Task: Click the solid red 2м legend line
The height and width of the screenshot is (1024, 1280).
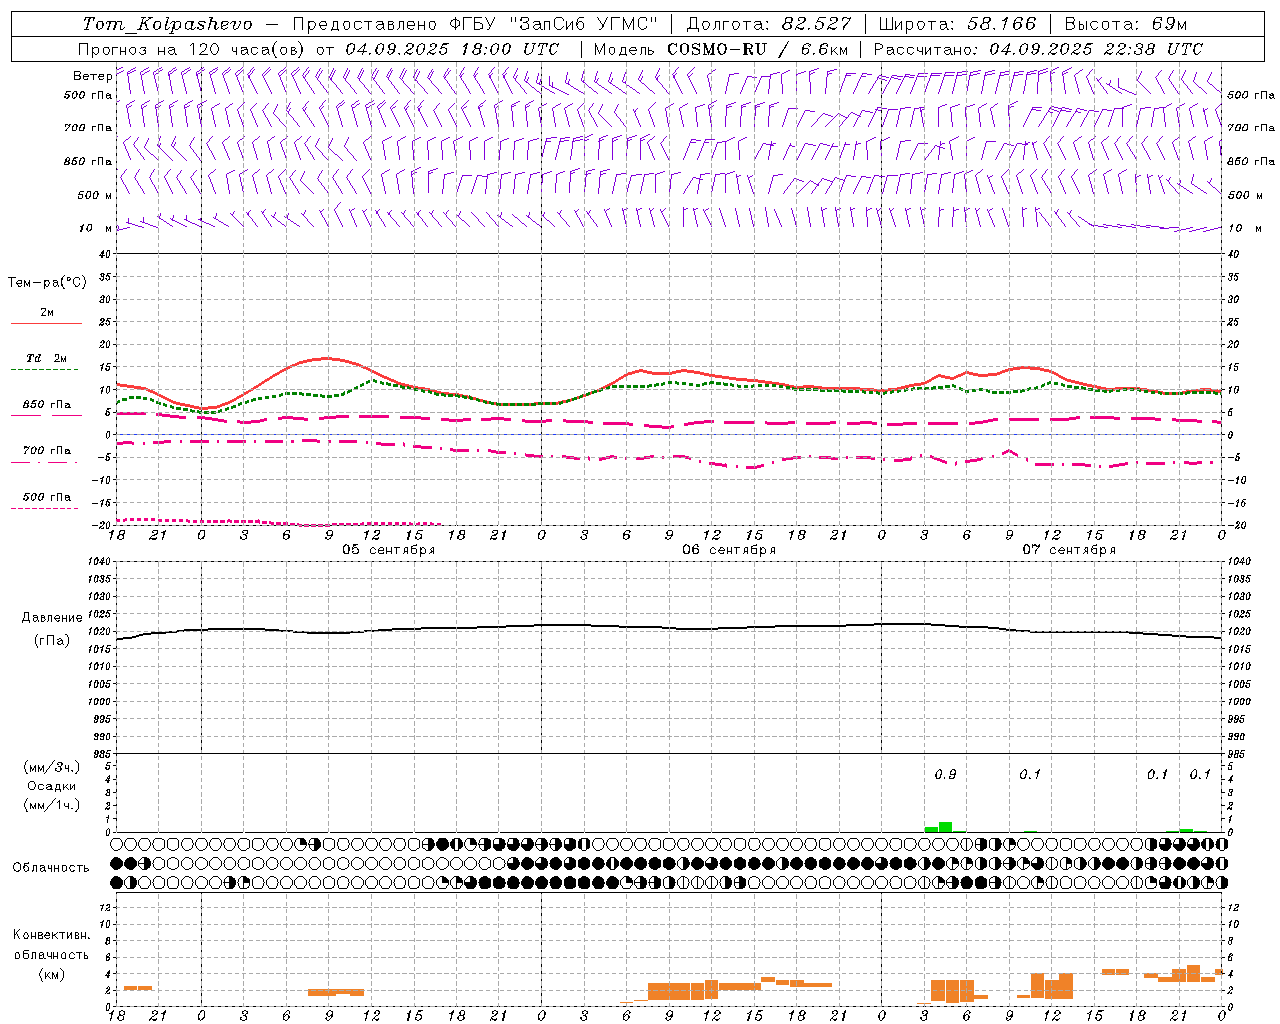Action: click(46, 324)
